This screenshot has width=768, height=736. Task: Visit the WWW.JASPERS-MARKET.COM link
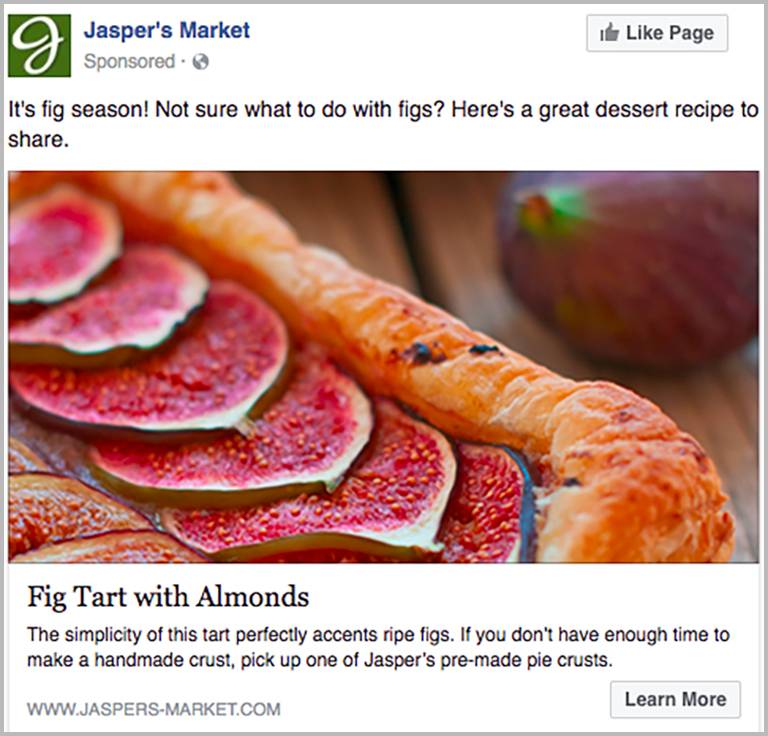(x=153, y=709)
